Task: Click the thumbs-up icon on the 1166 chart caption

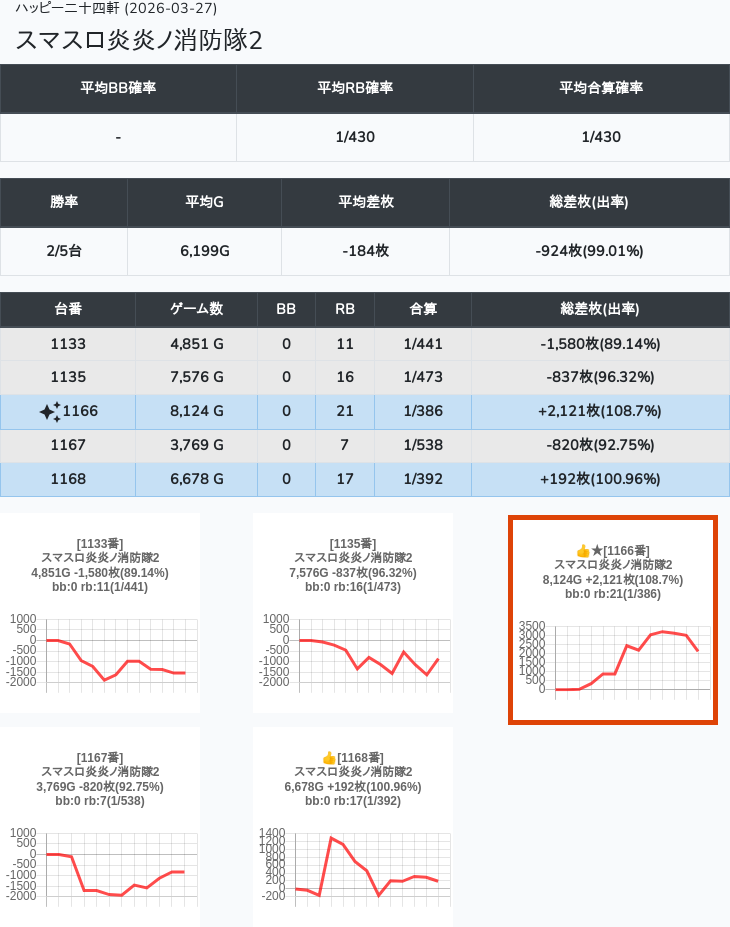Action: pyautogui.click(x=583, y=551)
